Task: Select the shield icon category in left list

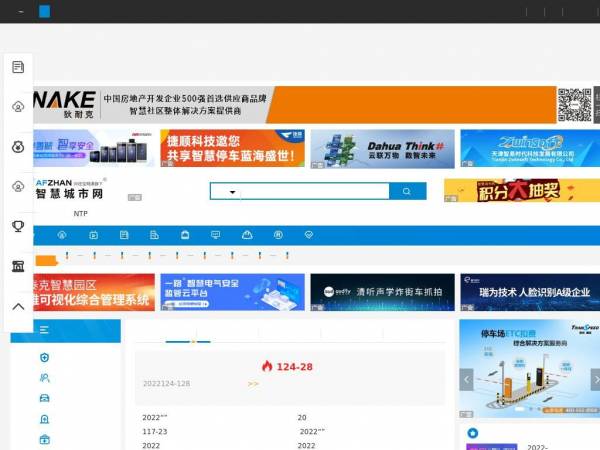Action: (44, 357)
